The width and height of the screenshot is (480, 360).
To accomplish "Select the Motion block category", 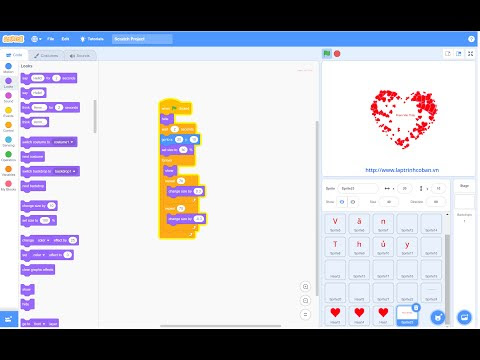I will point(9,68).
